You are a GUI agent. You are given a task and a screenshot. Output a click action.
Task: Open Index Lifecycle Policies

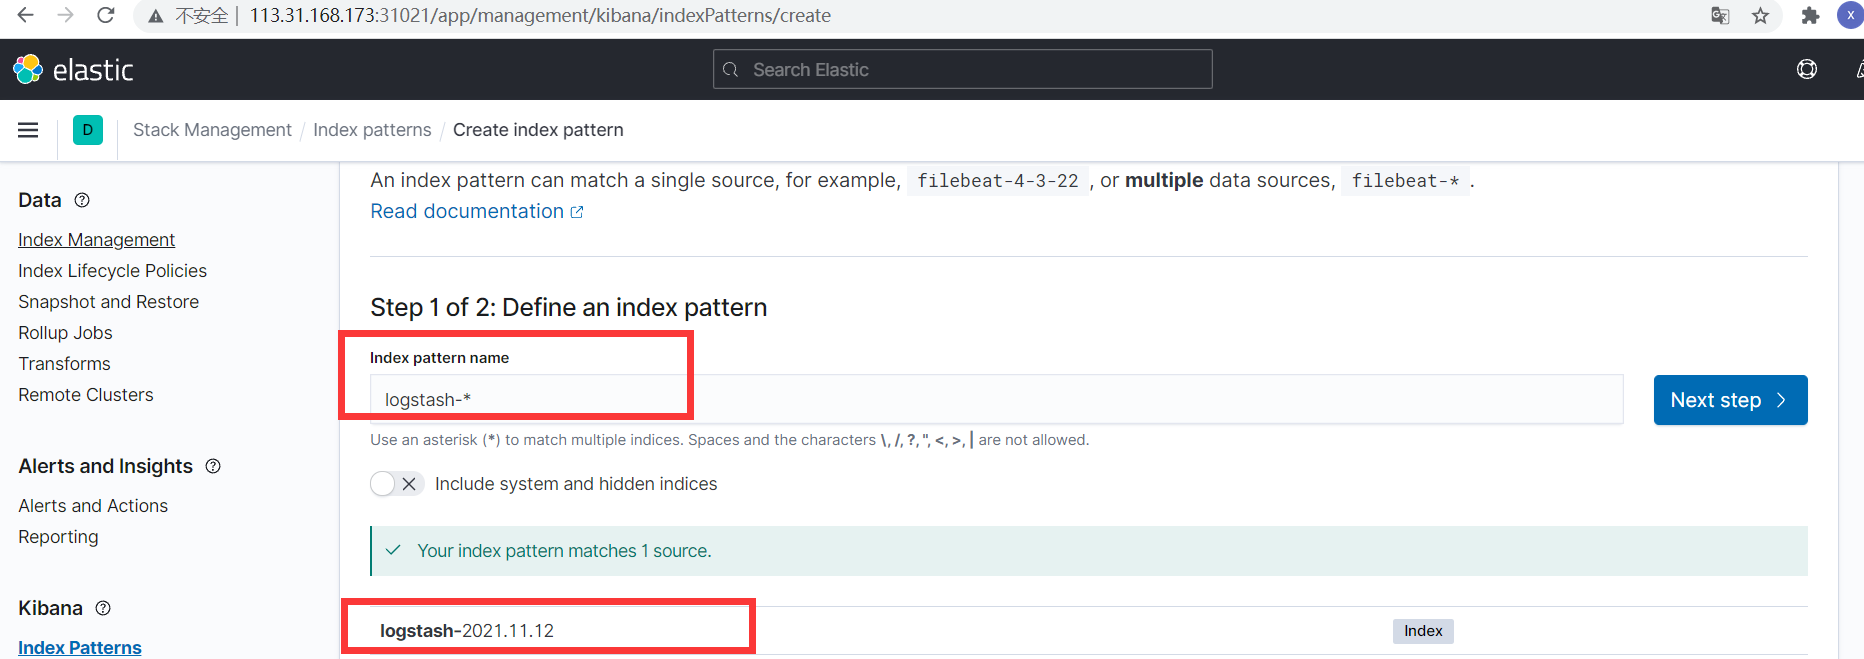pos(112,271)
